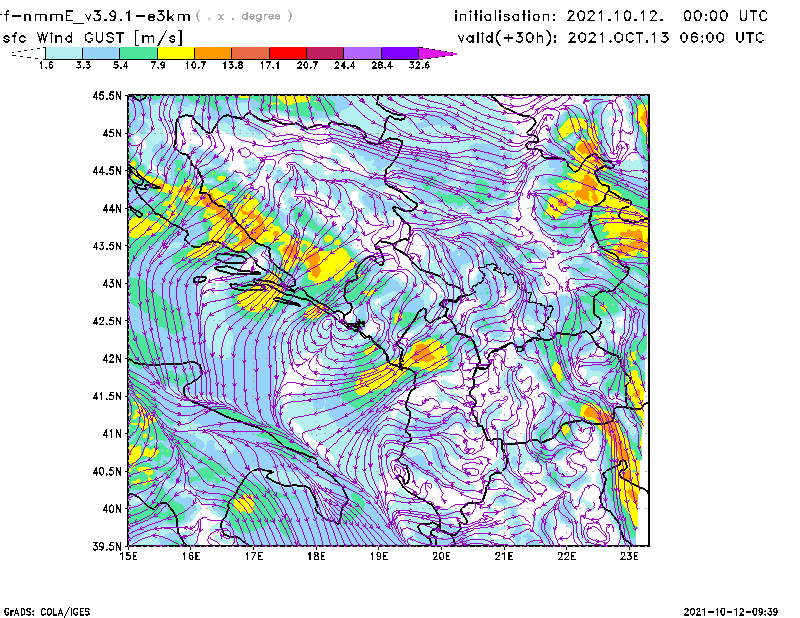Click the legend value '5.4'
Viewport: 800px width, 618px height.
tap(120, 65)
